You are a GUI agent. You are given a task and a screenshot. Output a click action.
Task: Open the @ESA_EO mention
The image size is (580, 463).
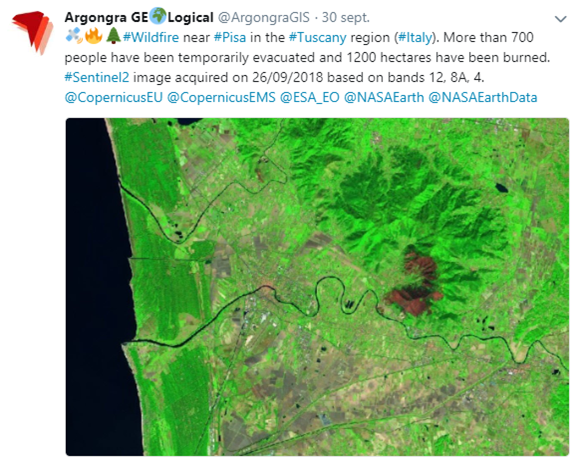click(310, 97)
